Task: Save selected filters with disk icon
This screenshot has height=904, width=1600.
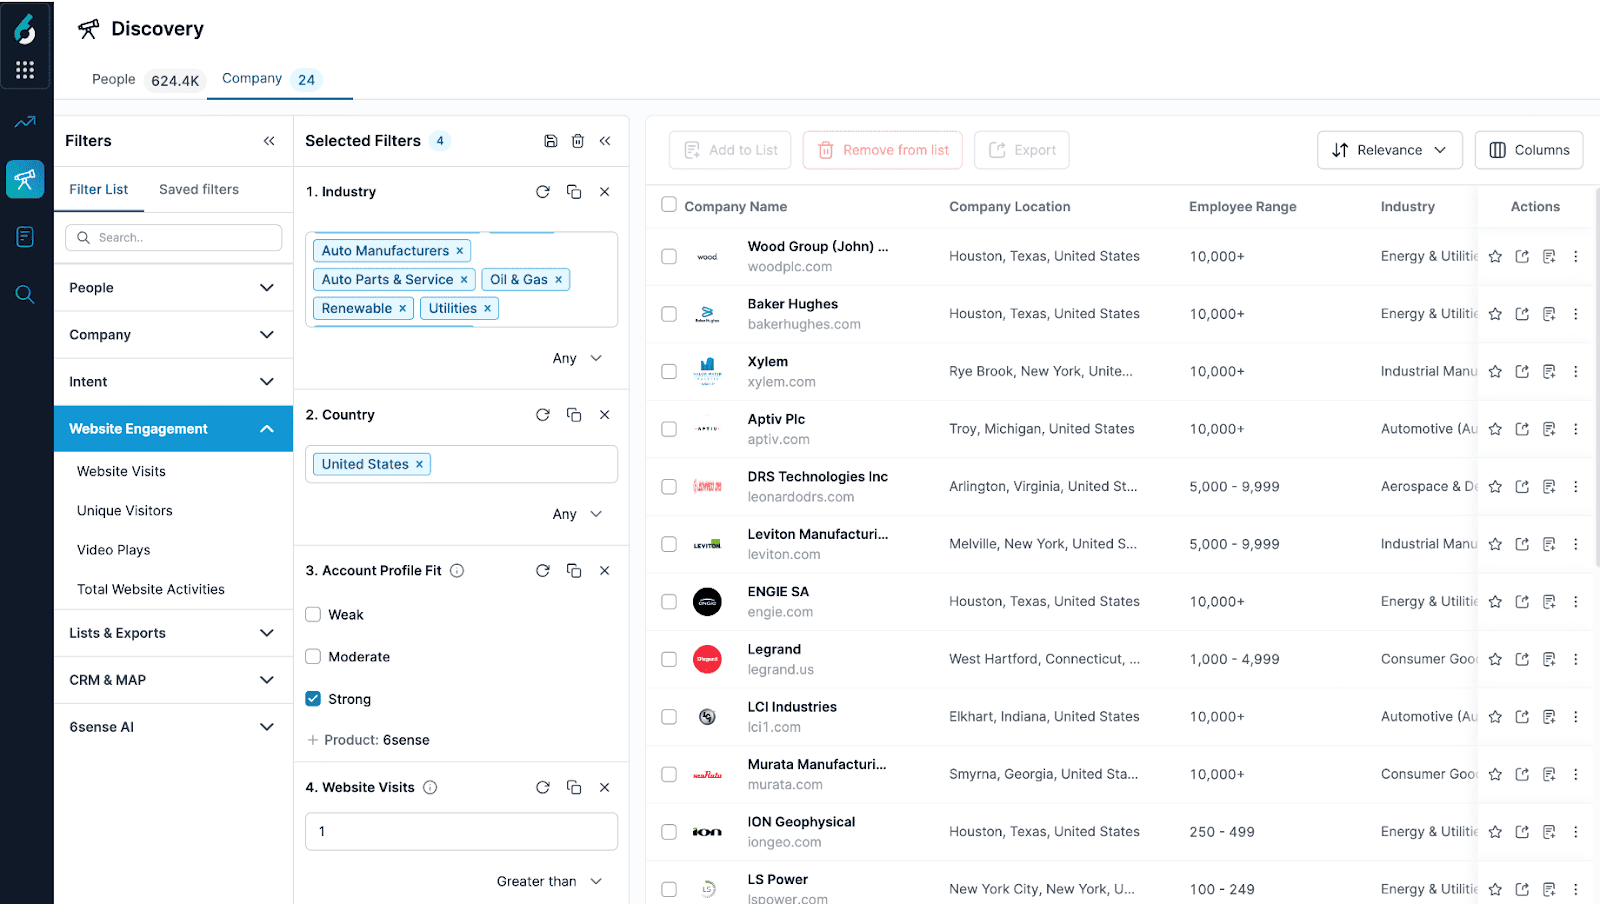Action: pos(550,141)
